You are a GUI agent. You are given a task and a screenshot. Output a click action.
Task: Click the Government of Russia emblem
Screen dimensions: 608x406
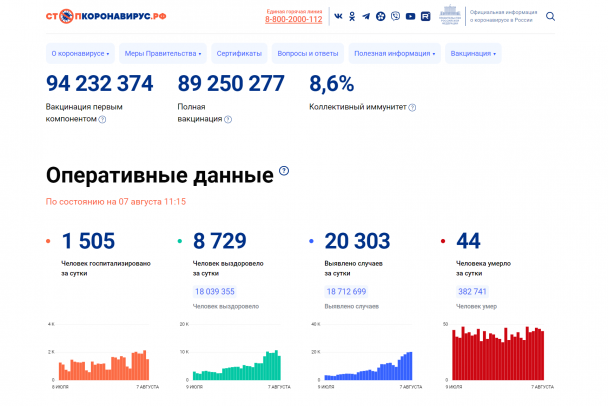[x=450, y=15]
